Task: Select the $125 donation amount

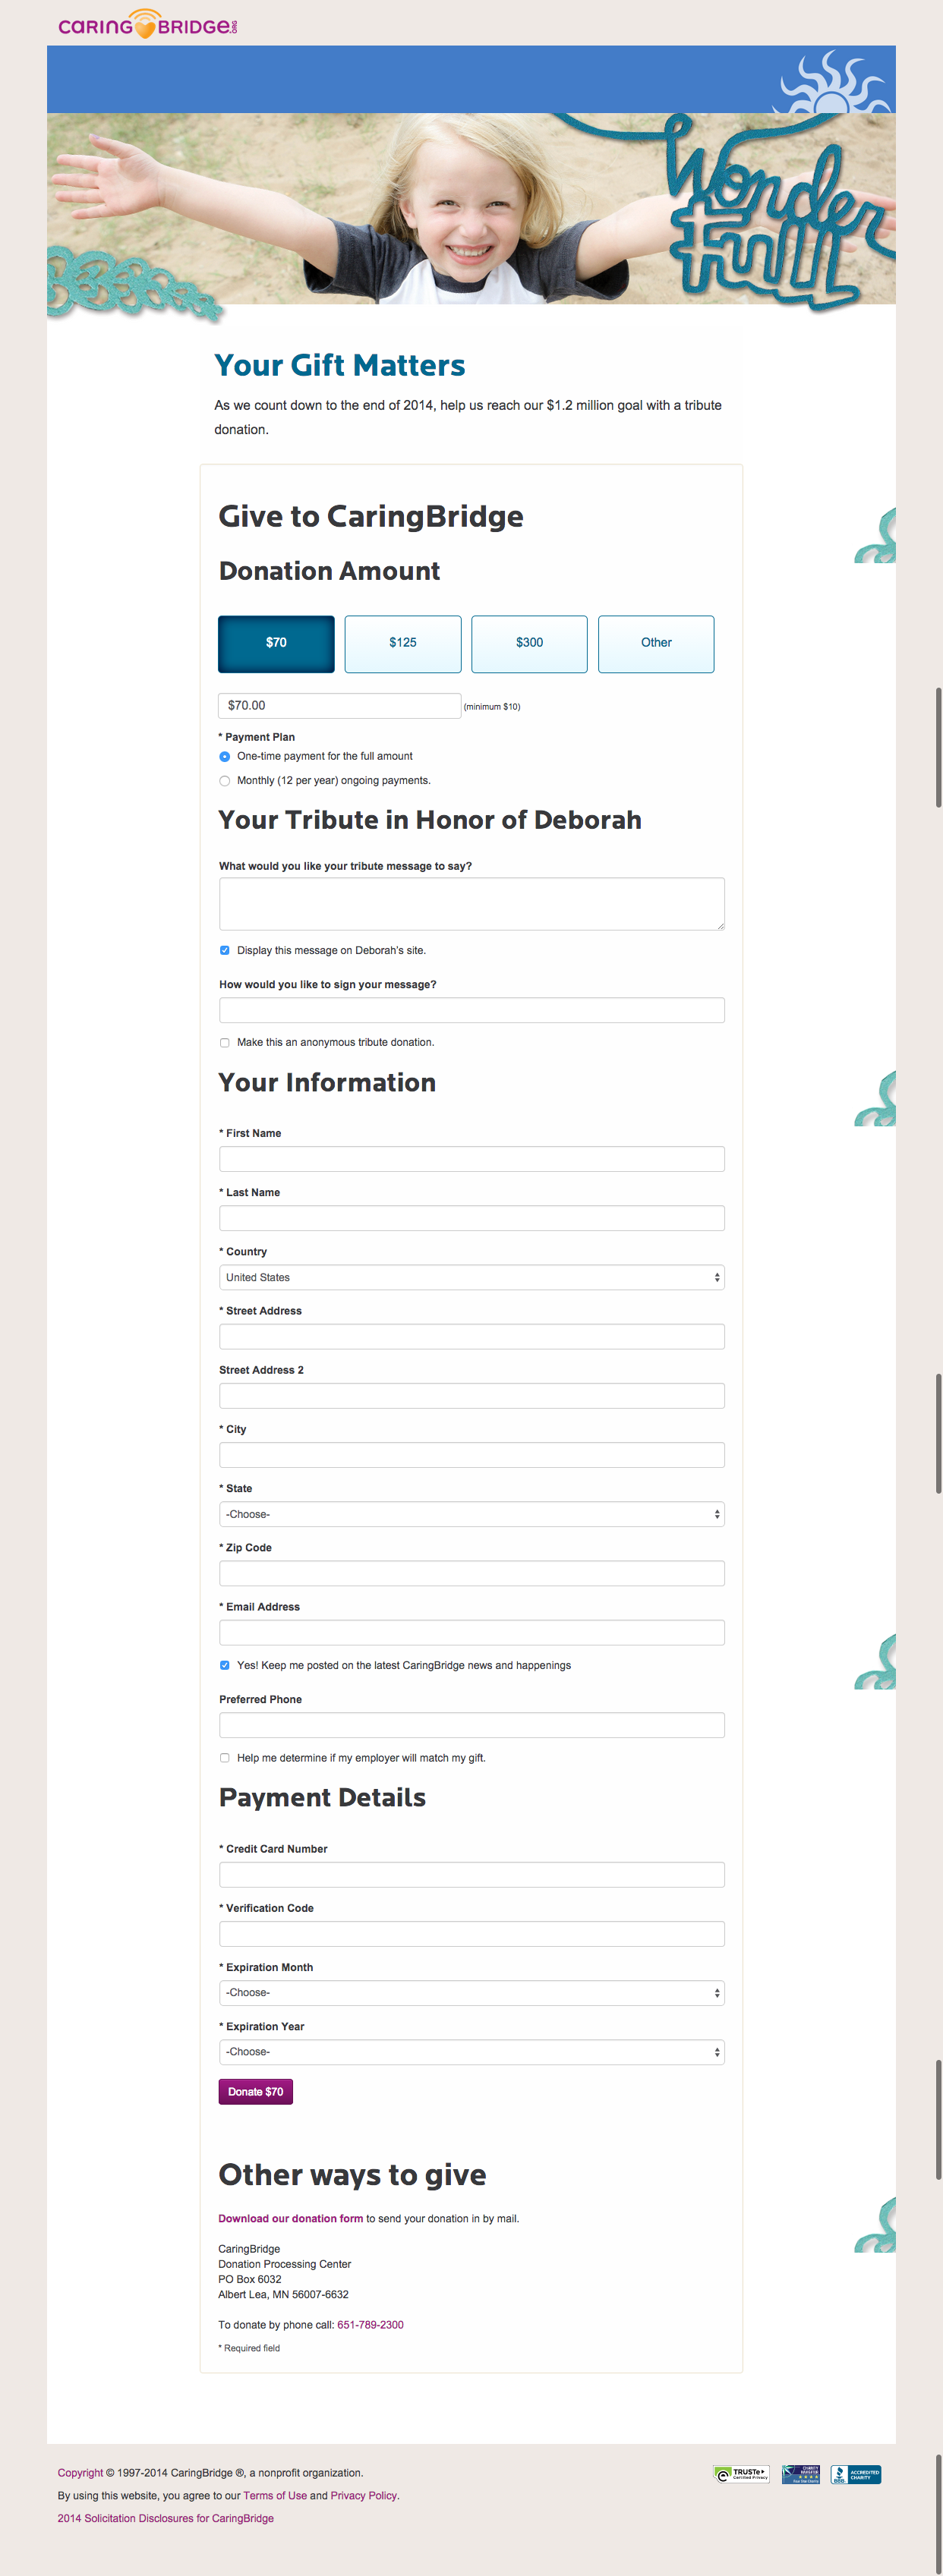Action: [403, 643]
